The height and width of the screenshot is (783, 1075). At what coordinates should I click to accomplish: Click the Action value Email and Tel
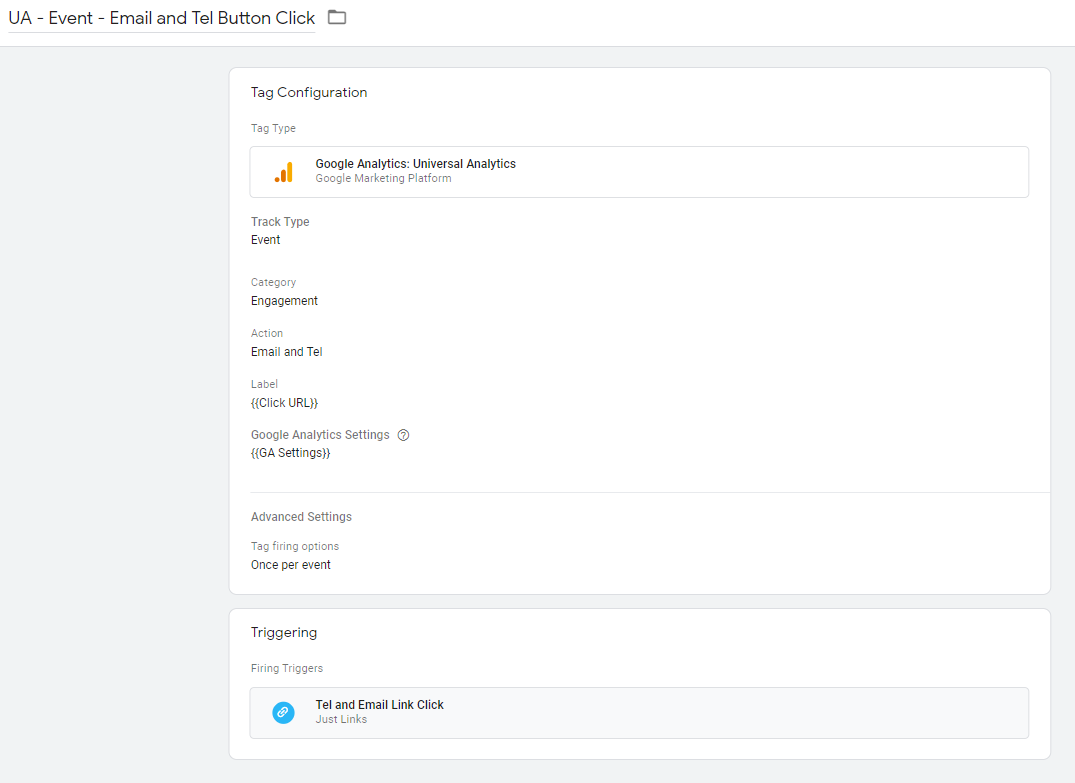coord(286,352)
